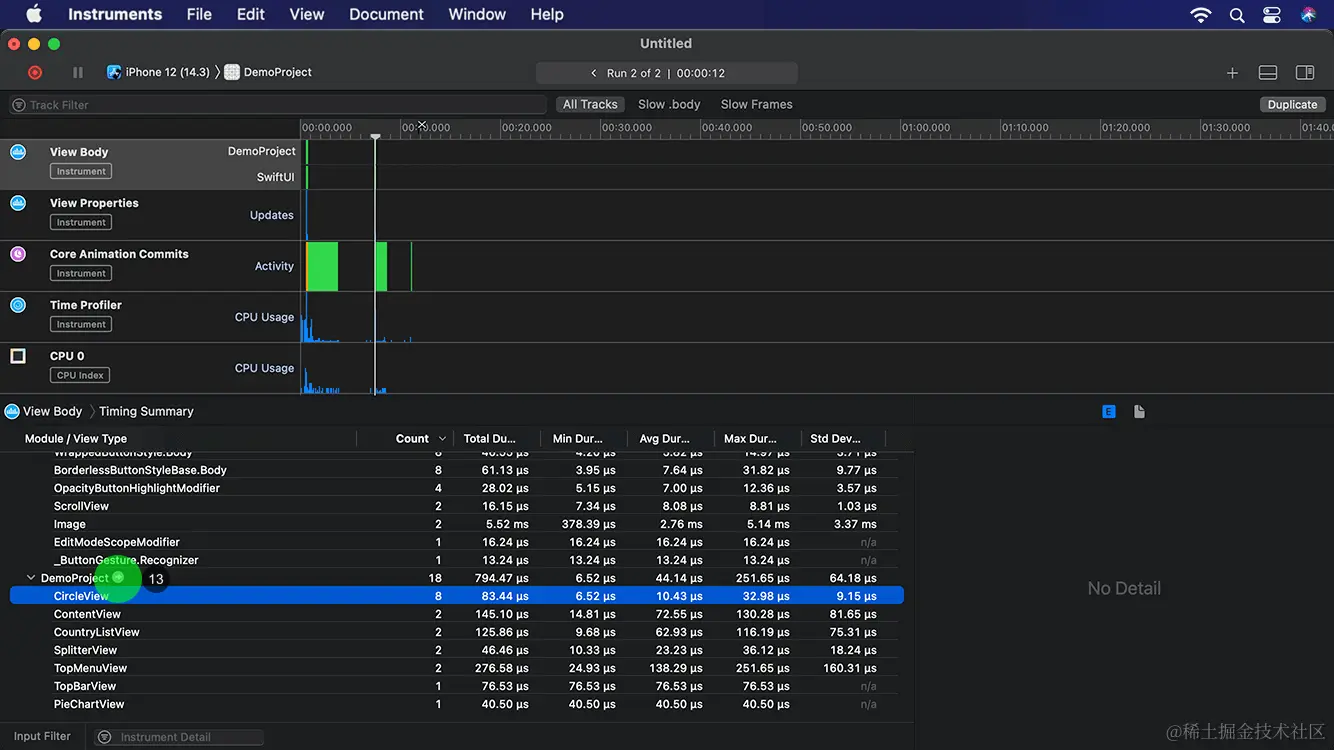Screen dimensions: 1334x750
Task: Click the document icon in detail header
Action: point(1139,411)
